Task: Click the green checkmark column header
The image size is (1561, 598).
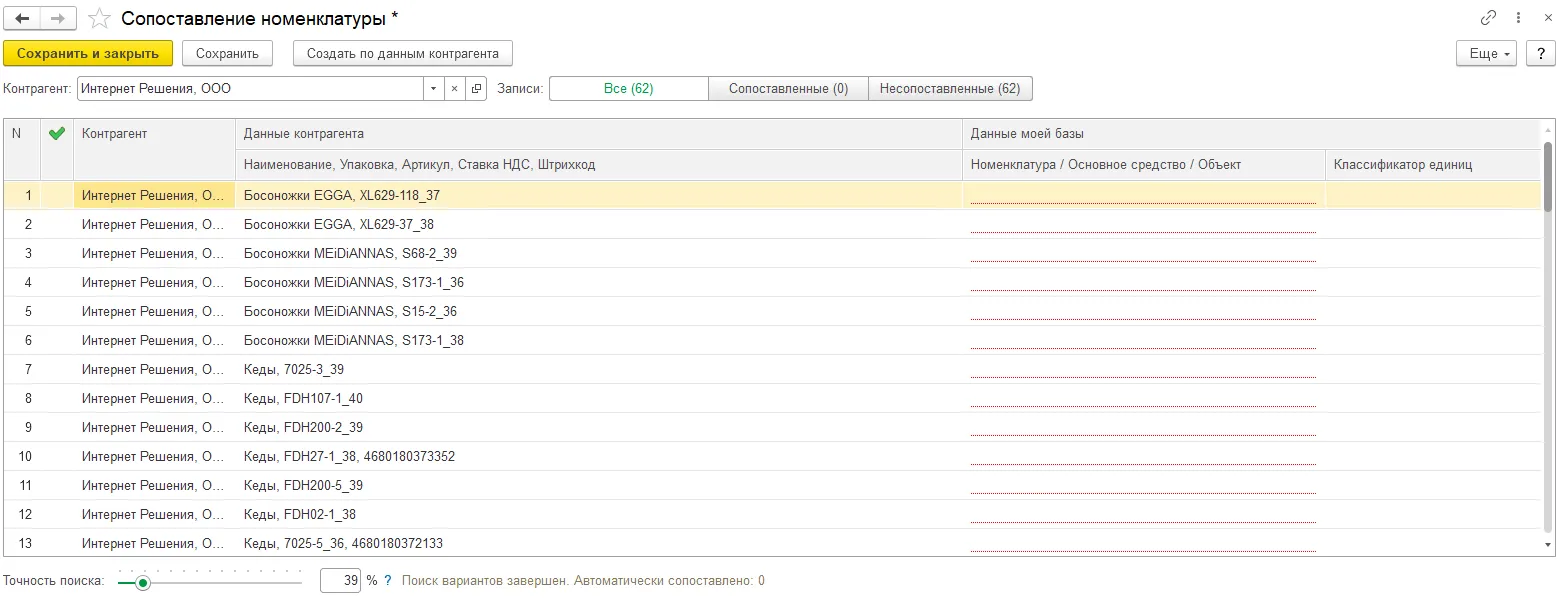Action: [x=57, y=134]
